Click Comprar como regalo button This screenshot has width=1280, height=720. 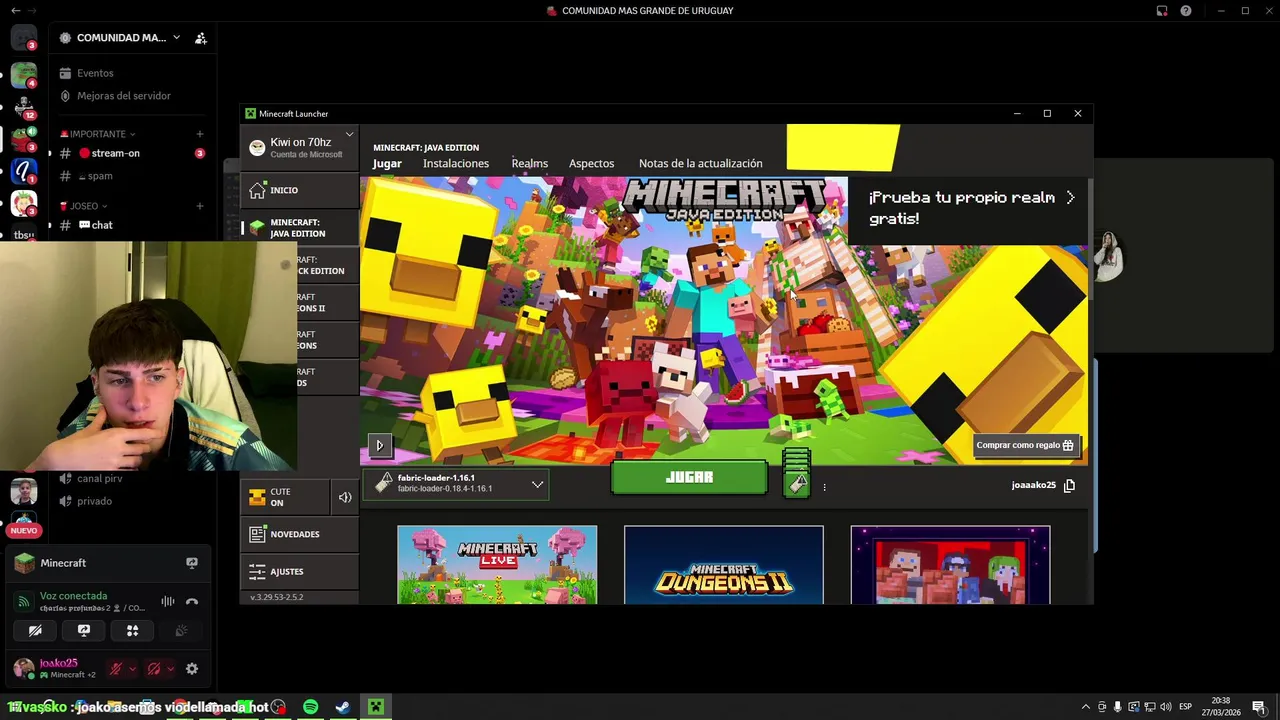point(1025,445)
